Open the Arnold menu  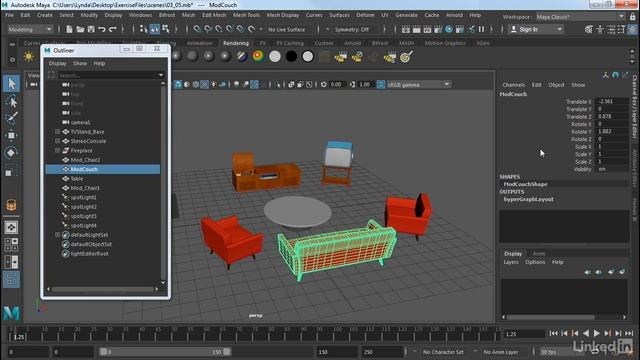454,15
